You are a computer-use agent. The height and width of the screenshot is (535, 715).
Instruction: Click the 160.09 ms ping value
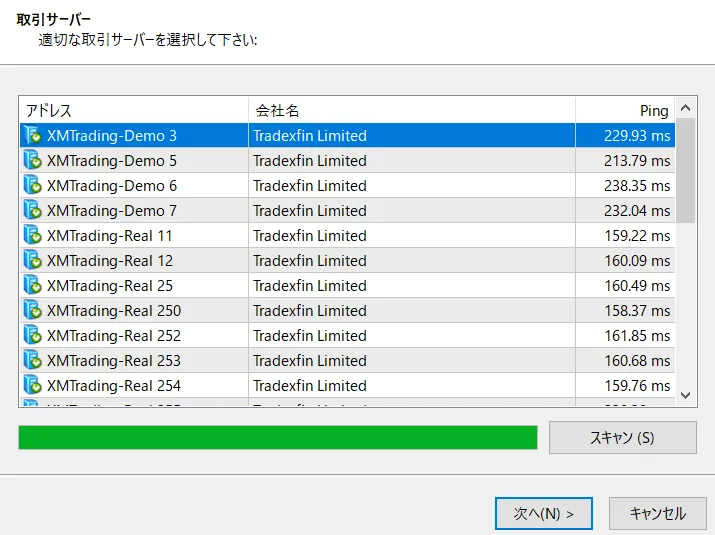point(637,260)
